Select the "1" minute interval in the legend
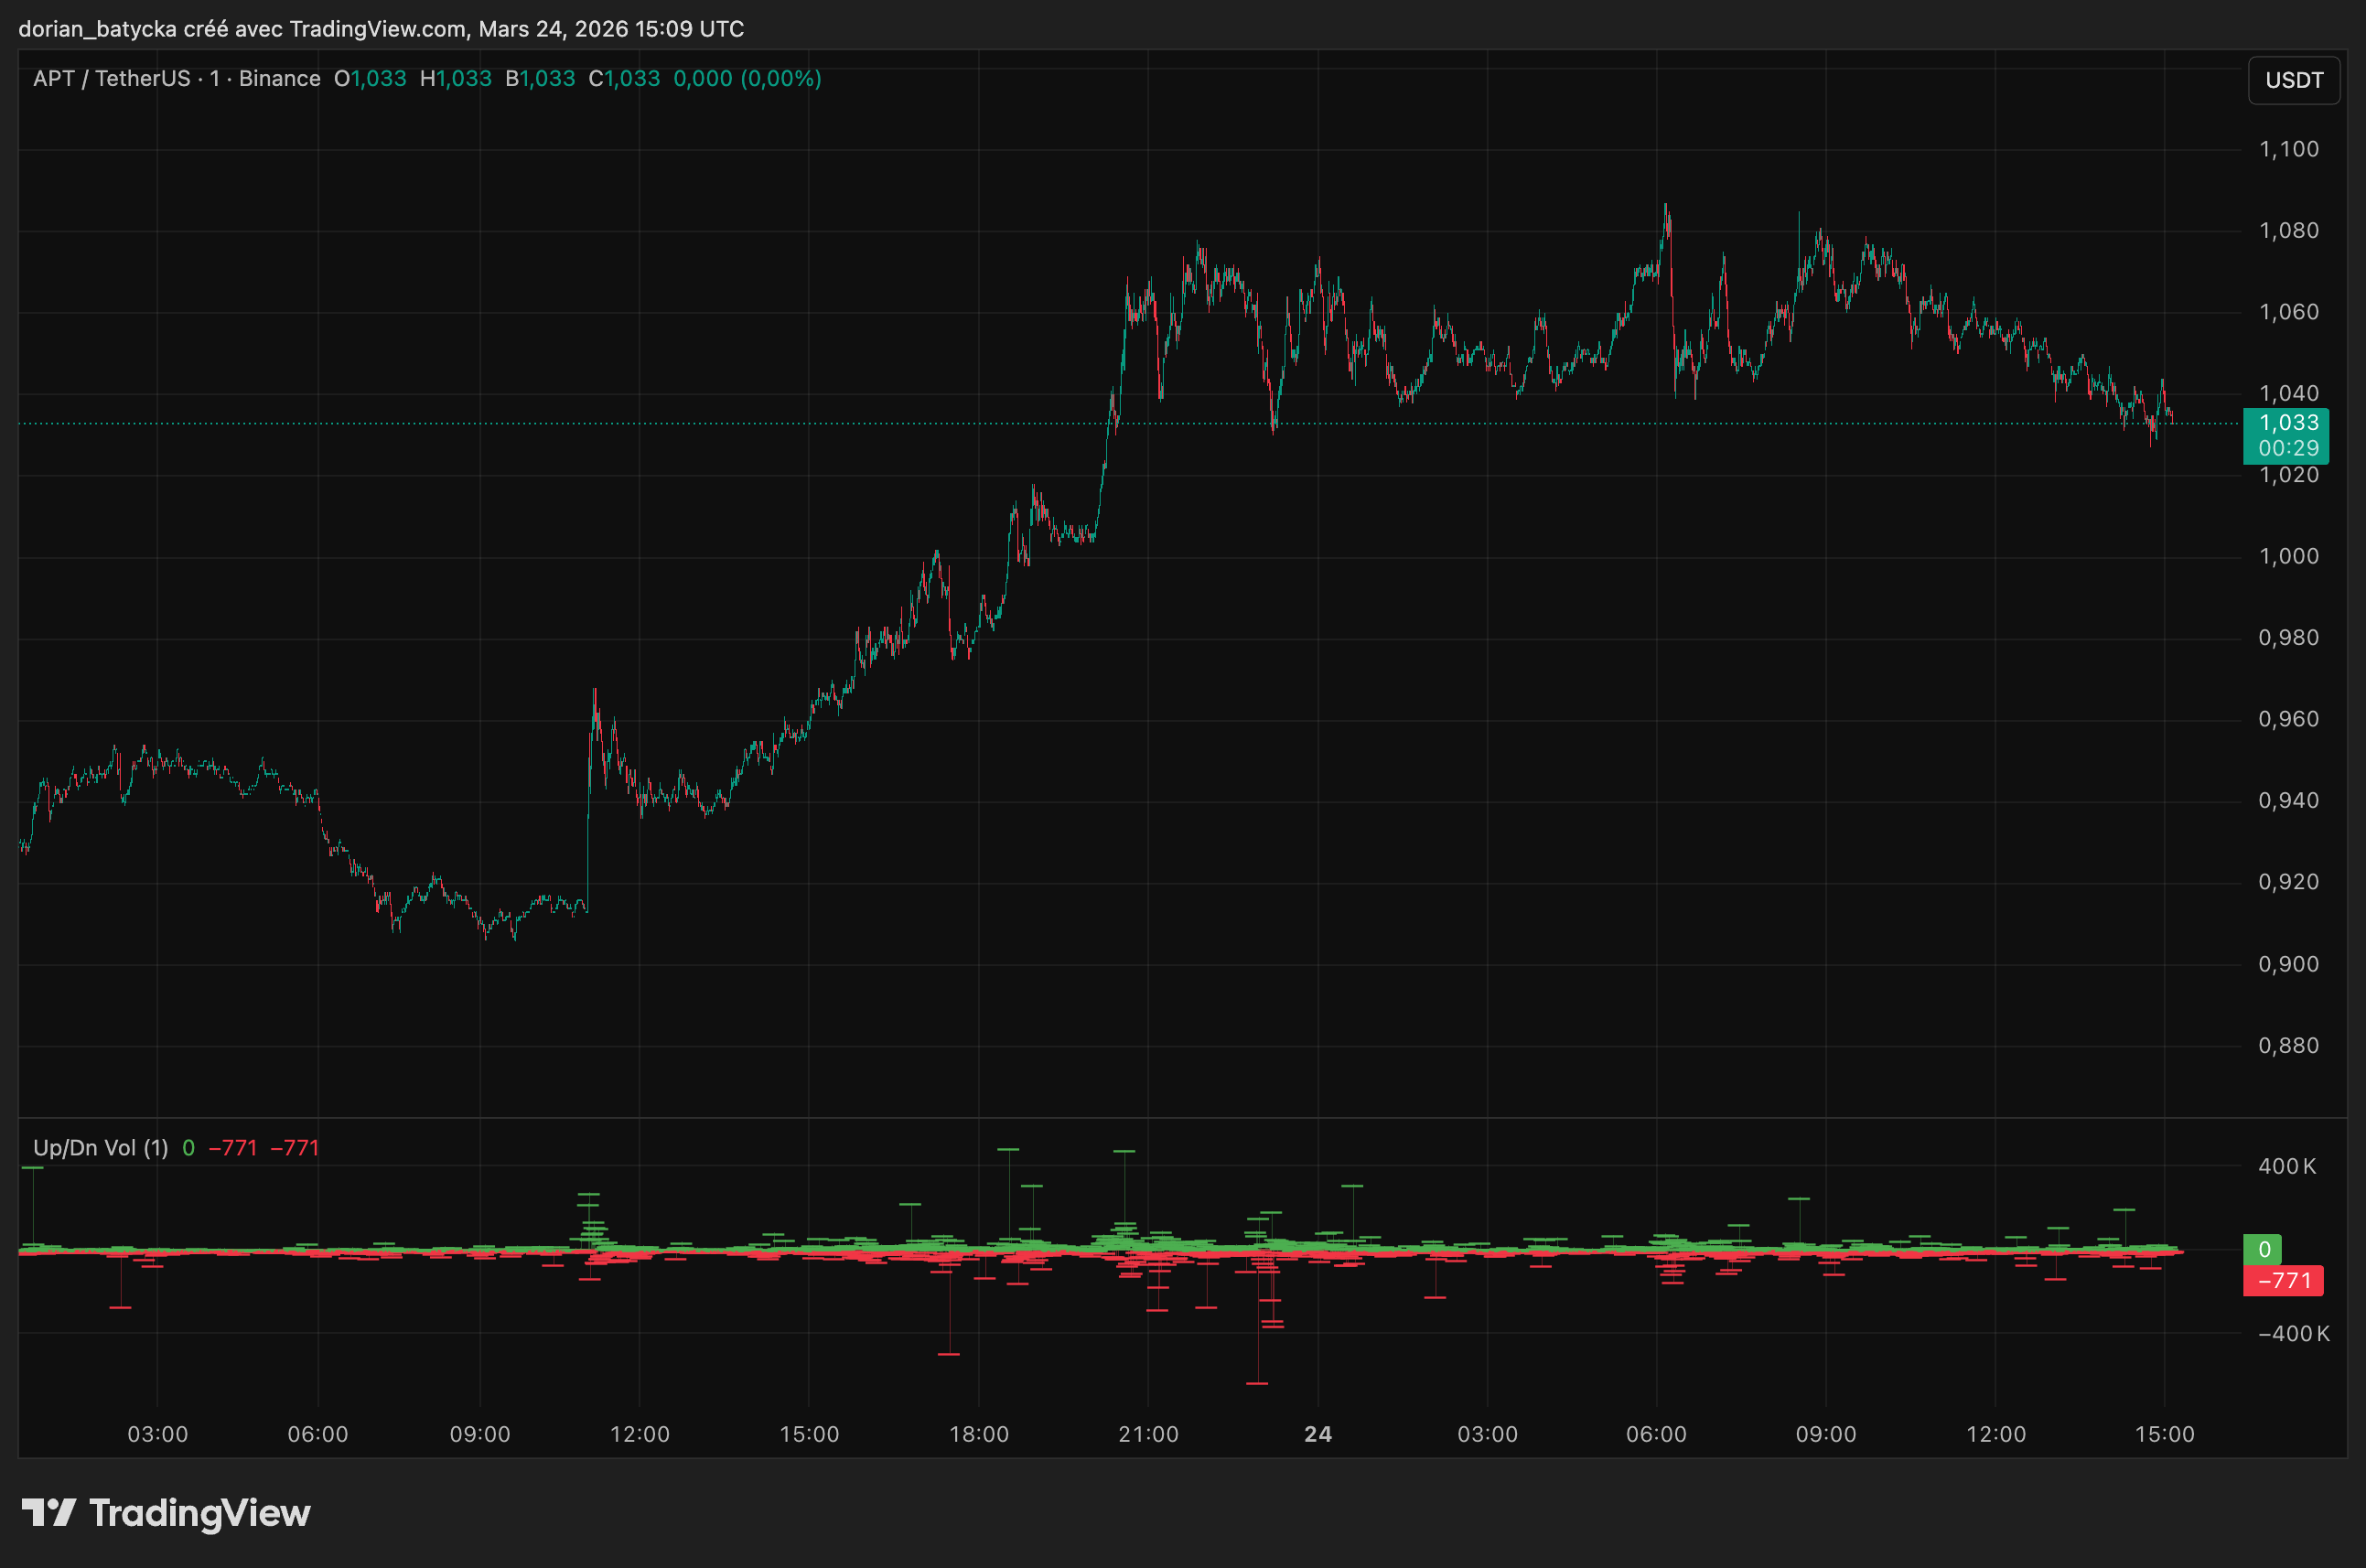 212,78
